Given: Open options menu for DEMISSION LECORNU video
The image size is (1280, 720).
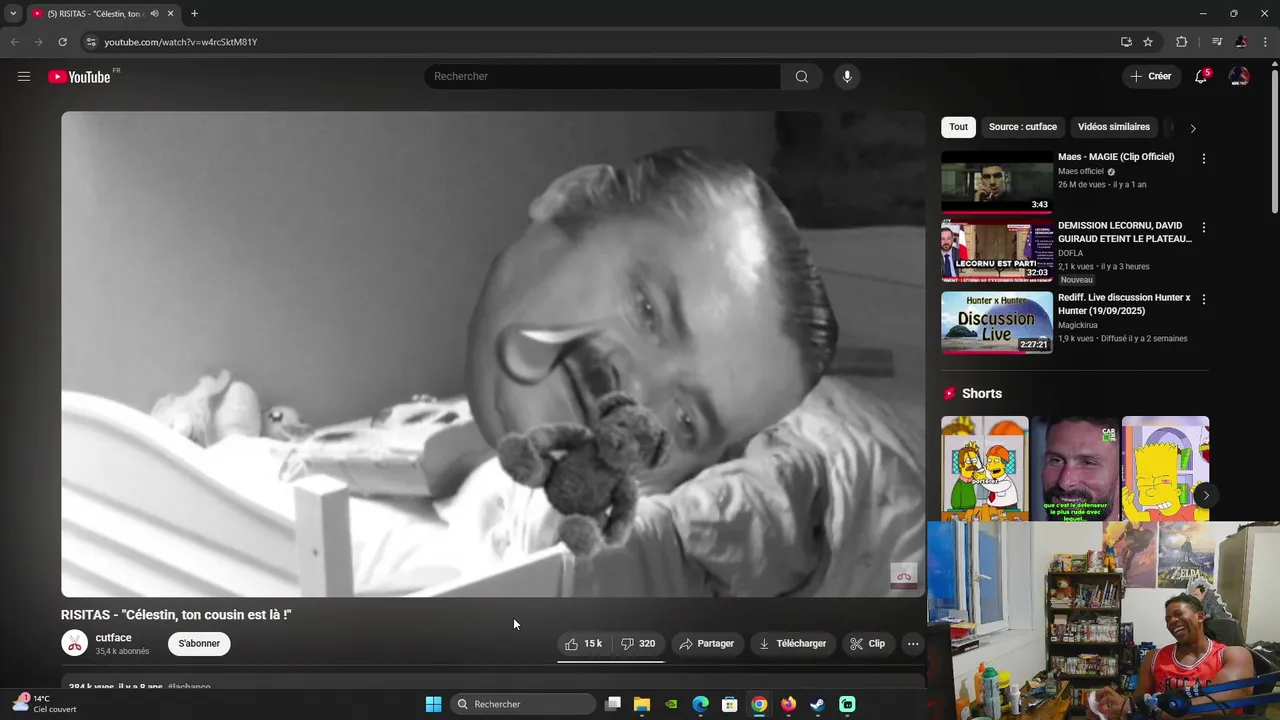Looking at the screenshot, I should (x=1203, y=228).
